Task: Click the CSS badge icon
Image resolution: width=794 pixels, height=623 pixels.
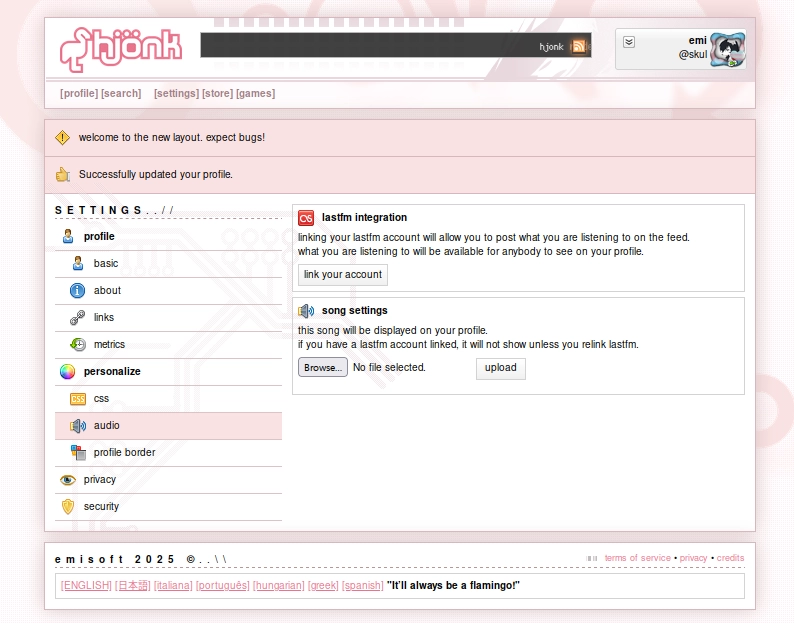Action: click(77, 399)
